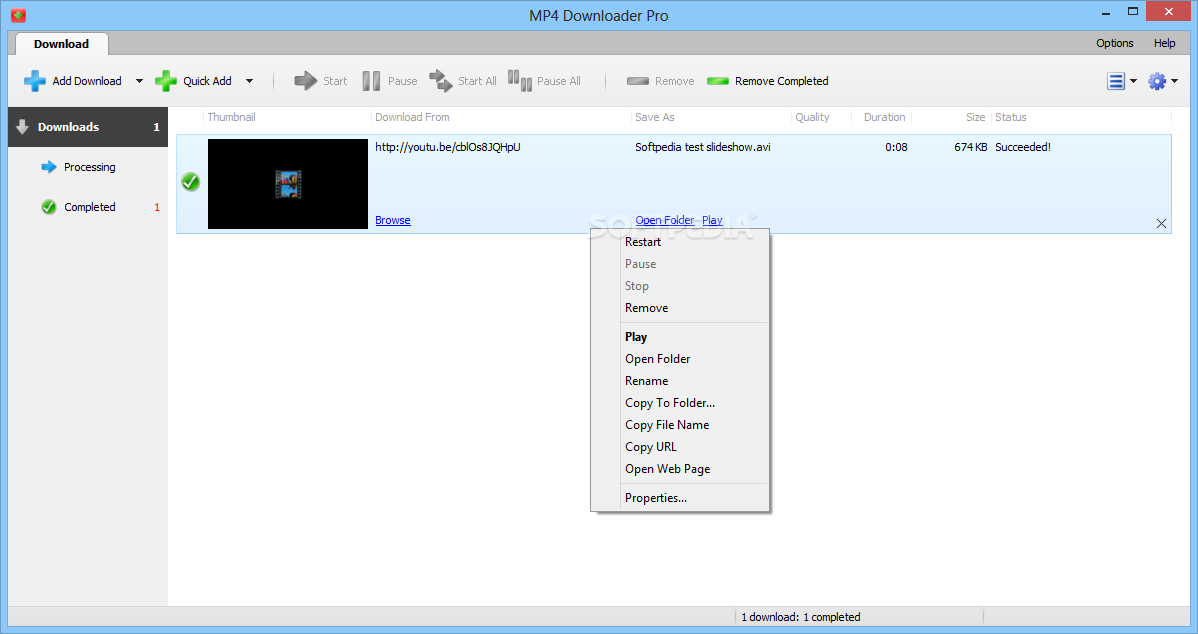Click the Open Folder link in download row
Viewport: 1198px width, 634px height.
point(665,220)
